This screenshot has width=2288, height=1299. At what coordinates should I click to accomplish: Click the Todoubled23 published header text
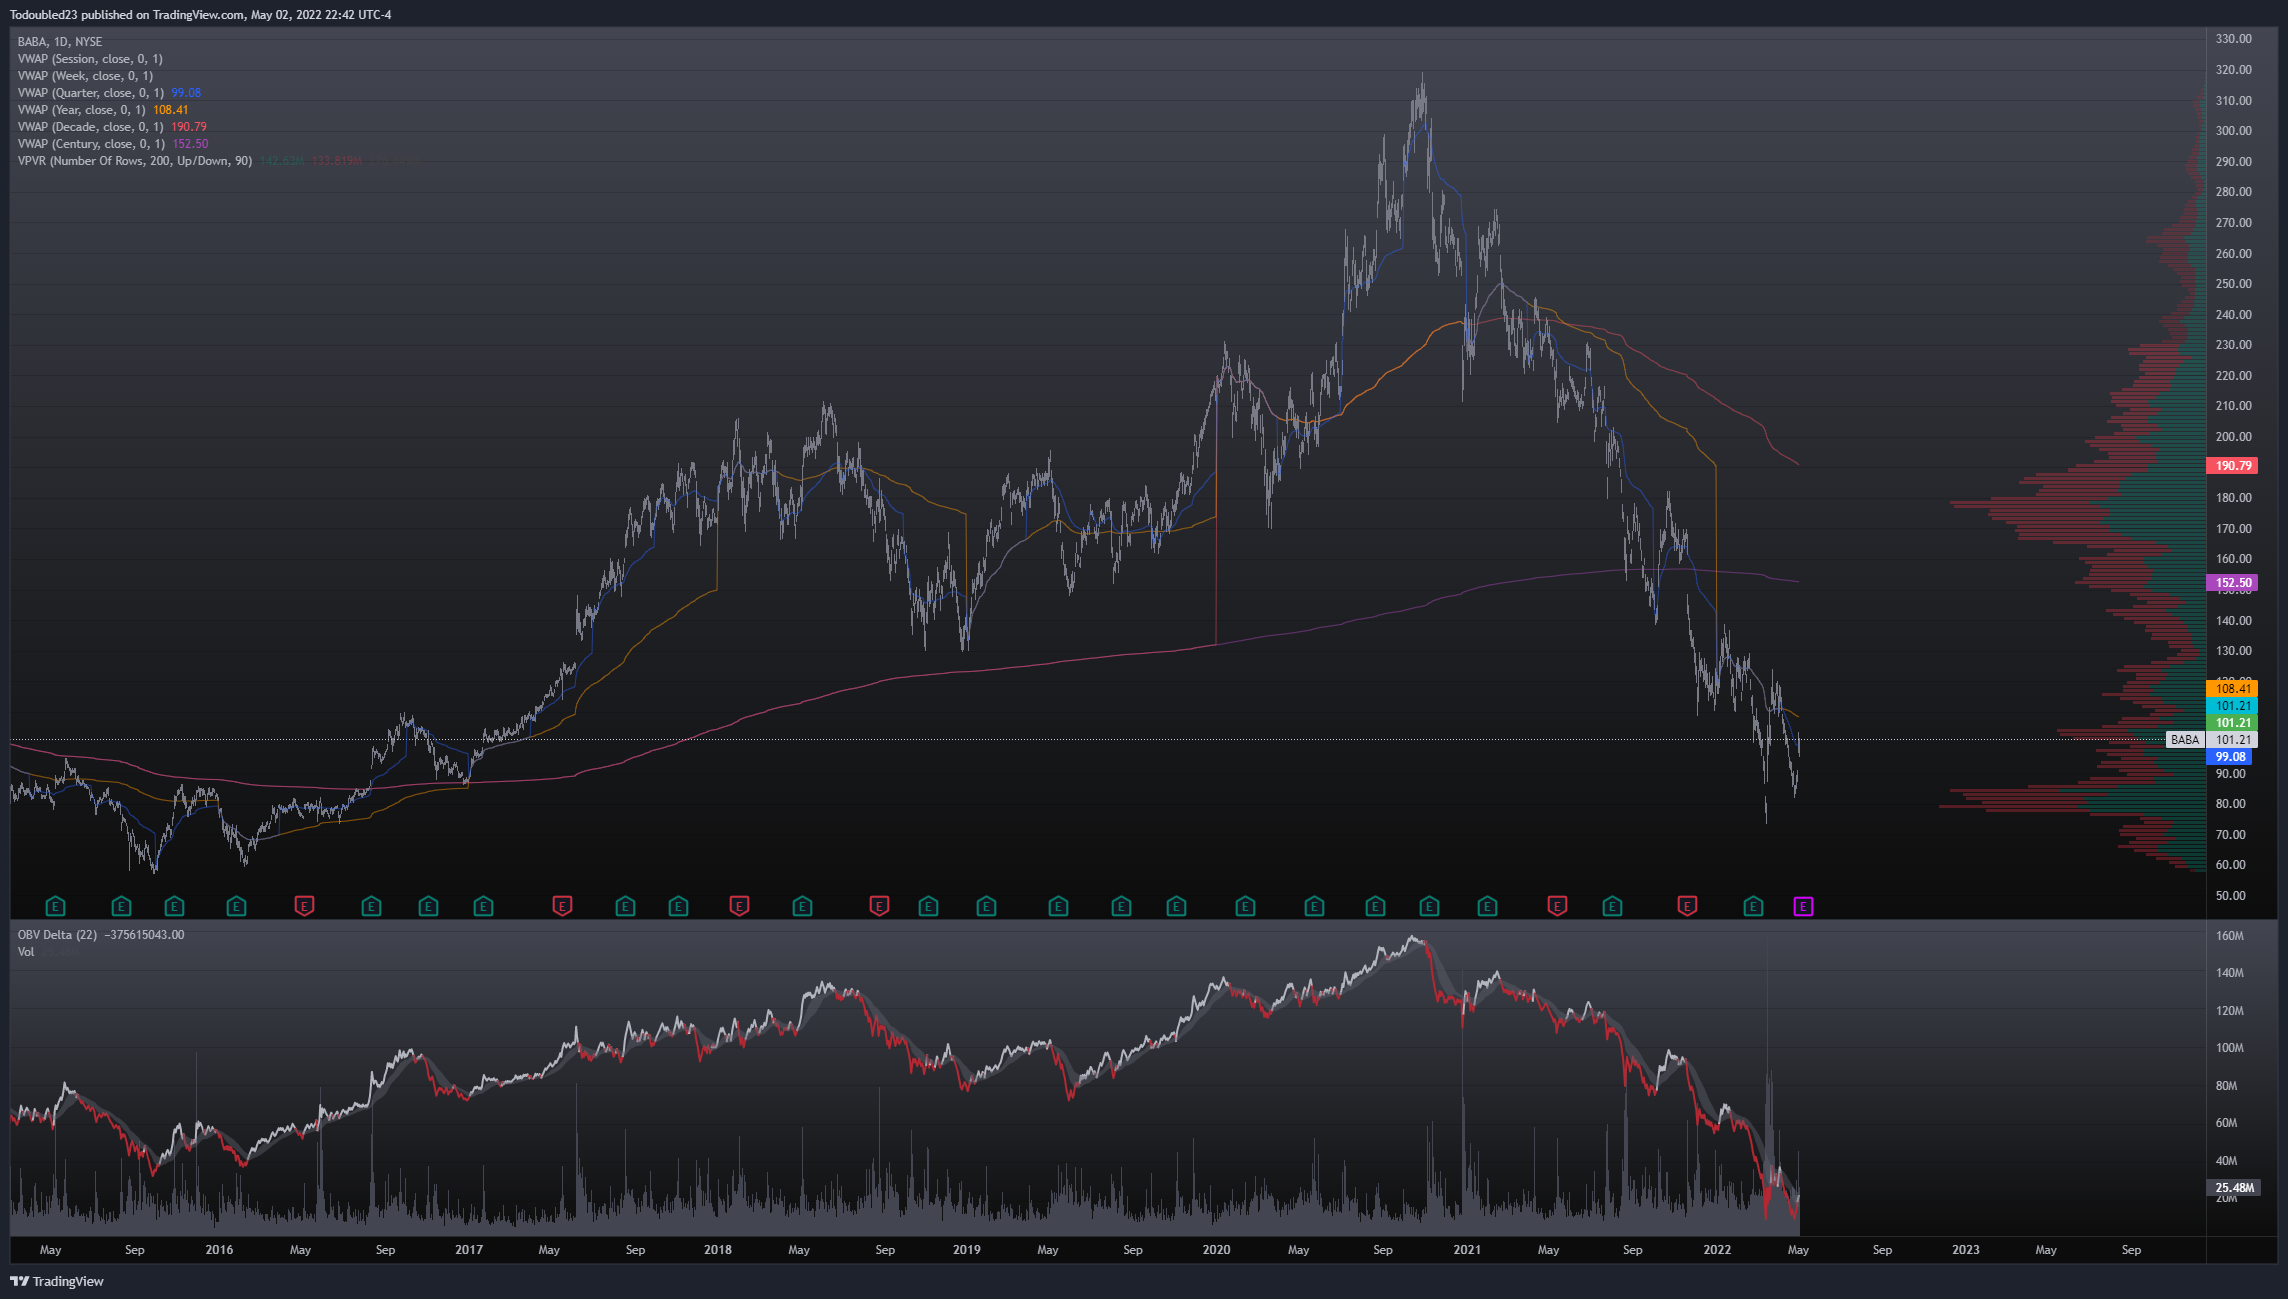(200, 15)
